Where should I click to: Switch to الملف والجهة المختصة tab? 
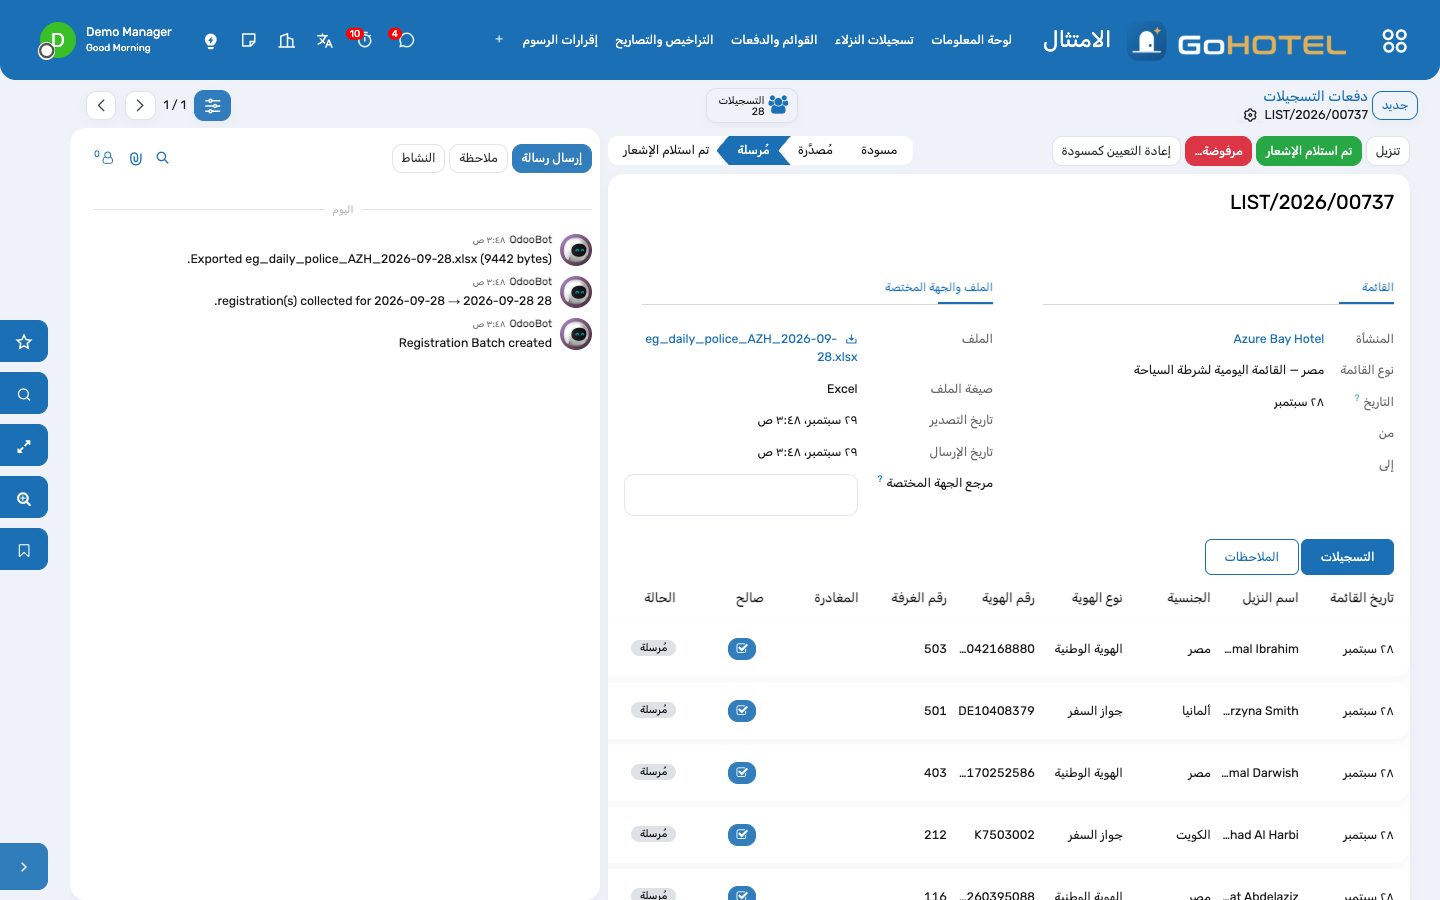[938, 287]
